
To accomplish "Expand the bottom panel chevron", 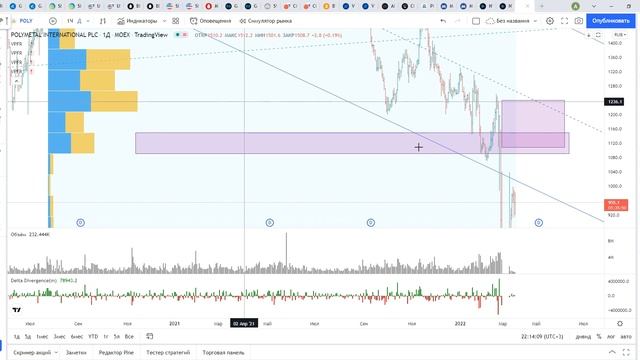I will (612, 352).
